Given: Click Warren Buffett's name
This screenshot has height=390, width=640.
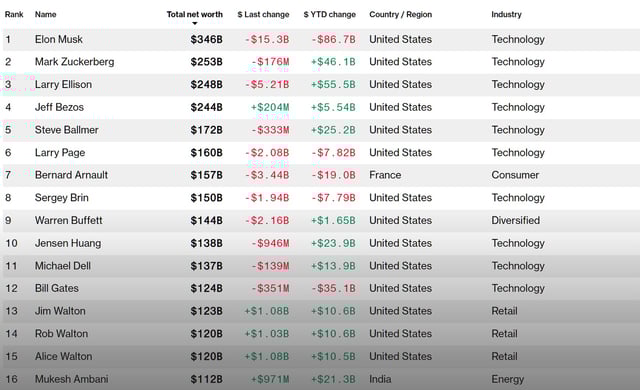Looking at the screenshot, I should [69, 220].
